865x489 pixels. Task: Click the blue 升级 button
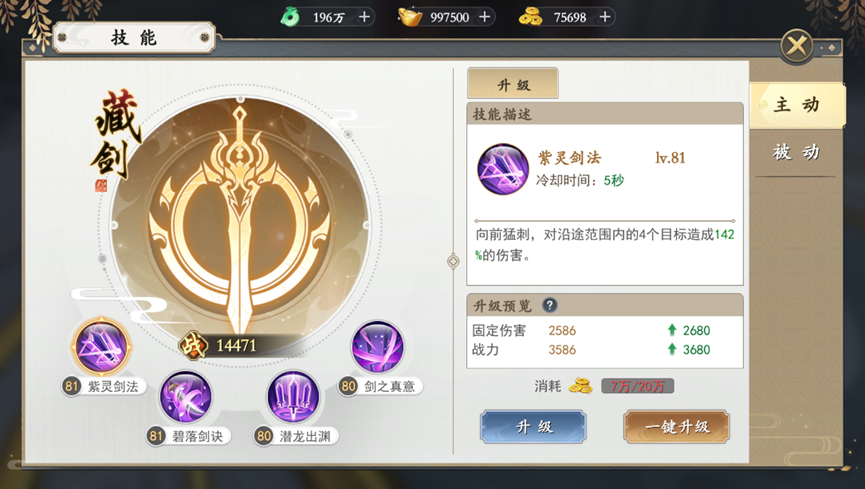pyautogui.click(x=533, y=427)
